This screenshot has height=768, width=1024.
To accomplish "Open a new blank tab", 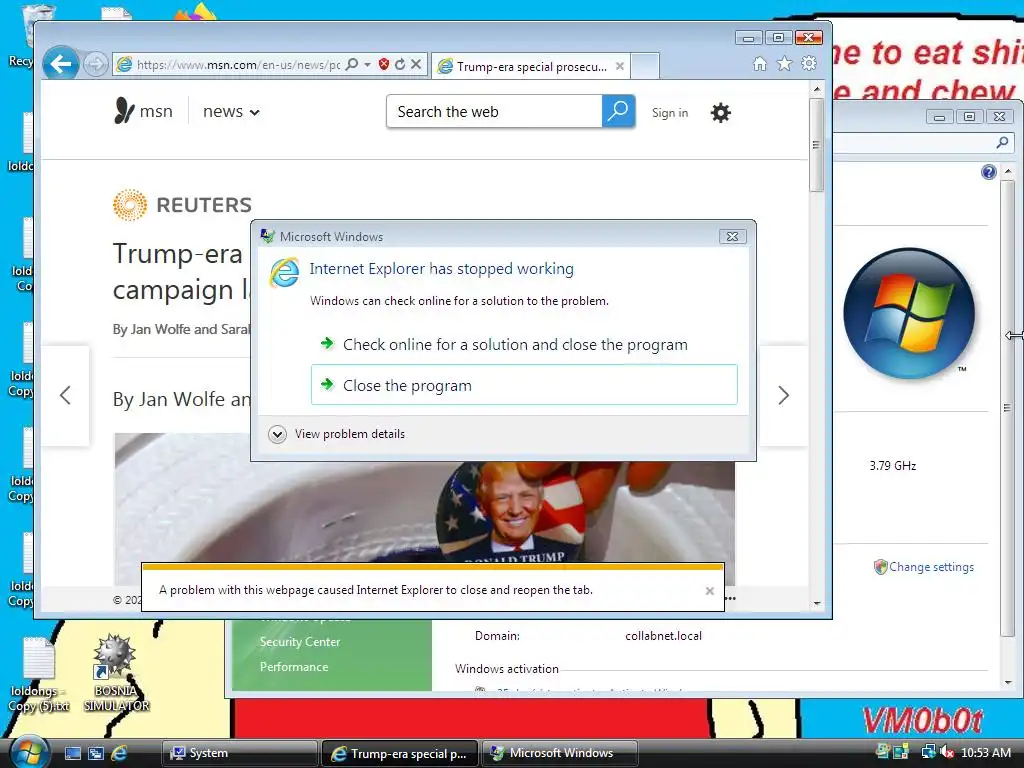I will point(645,66).
